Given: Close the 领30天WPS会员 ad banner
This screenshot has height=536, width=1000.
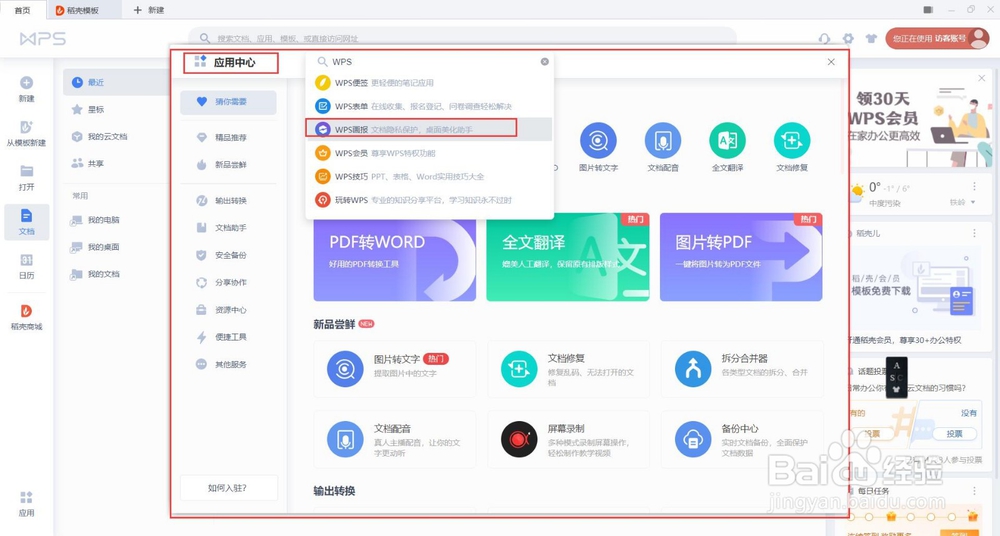Looking at the screenshot, I should click(982, 78).
